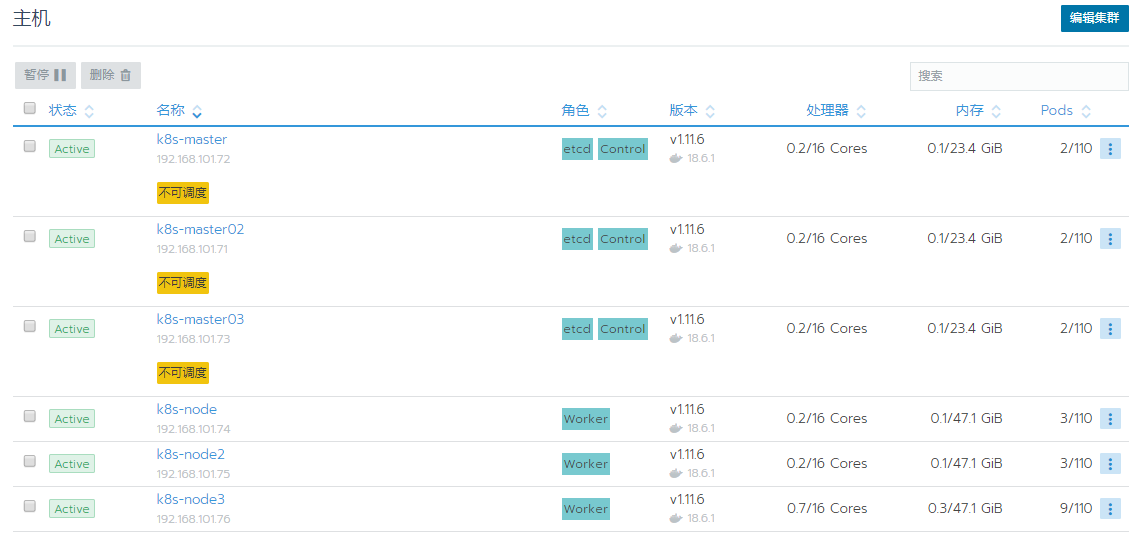Click the 不可调度 tag under k8s-master02

[x=182, y=283]
